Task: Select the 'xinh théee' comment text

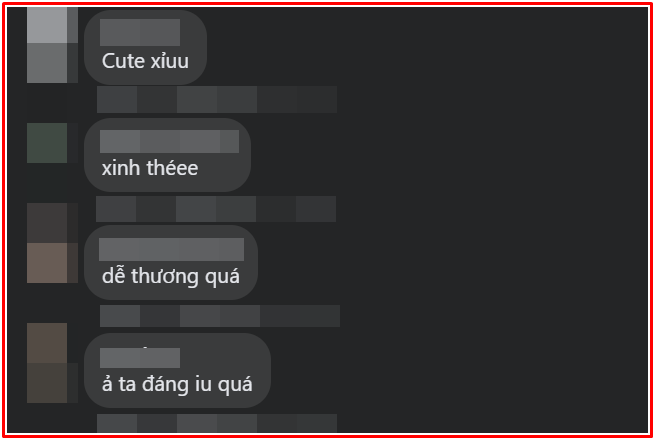Action: coord(150,168)
